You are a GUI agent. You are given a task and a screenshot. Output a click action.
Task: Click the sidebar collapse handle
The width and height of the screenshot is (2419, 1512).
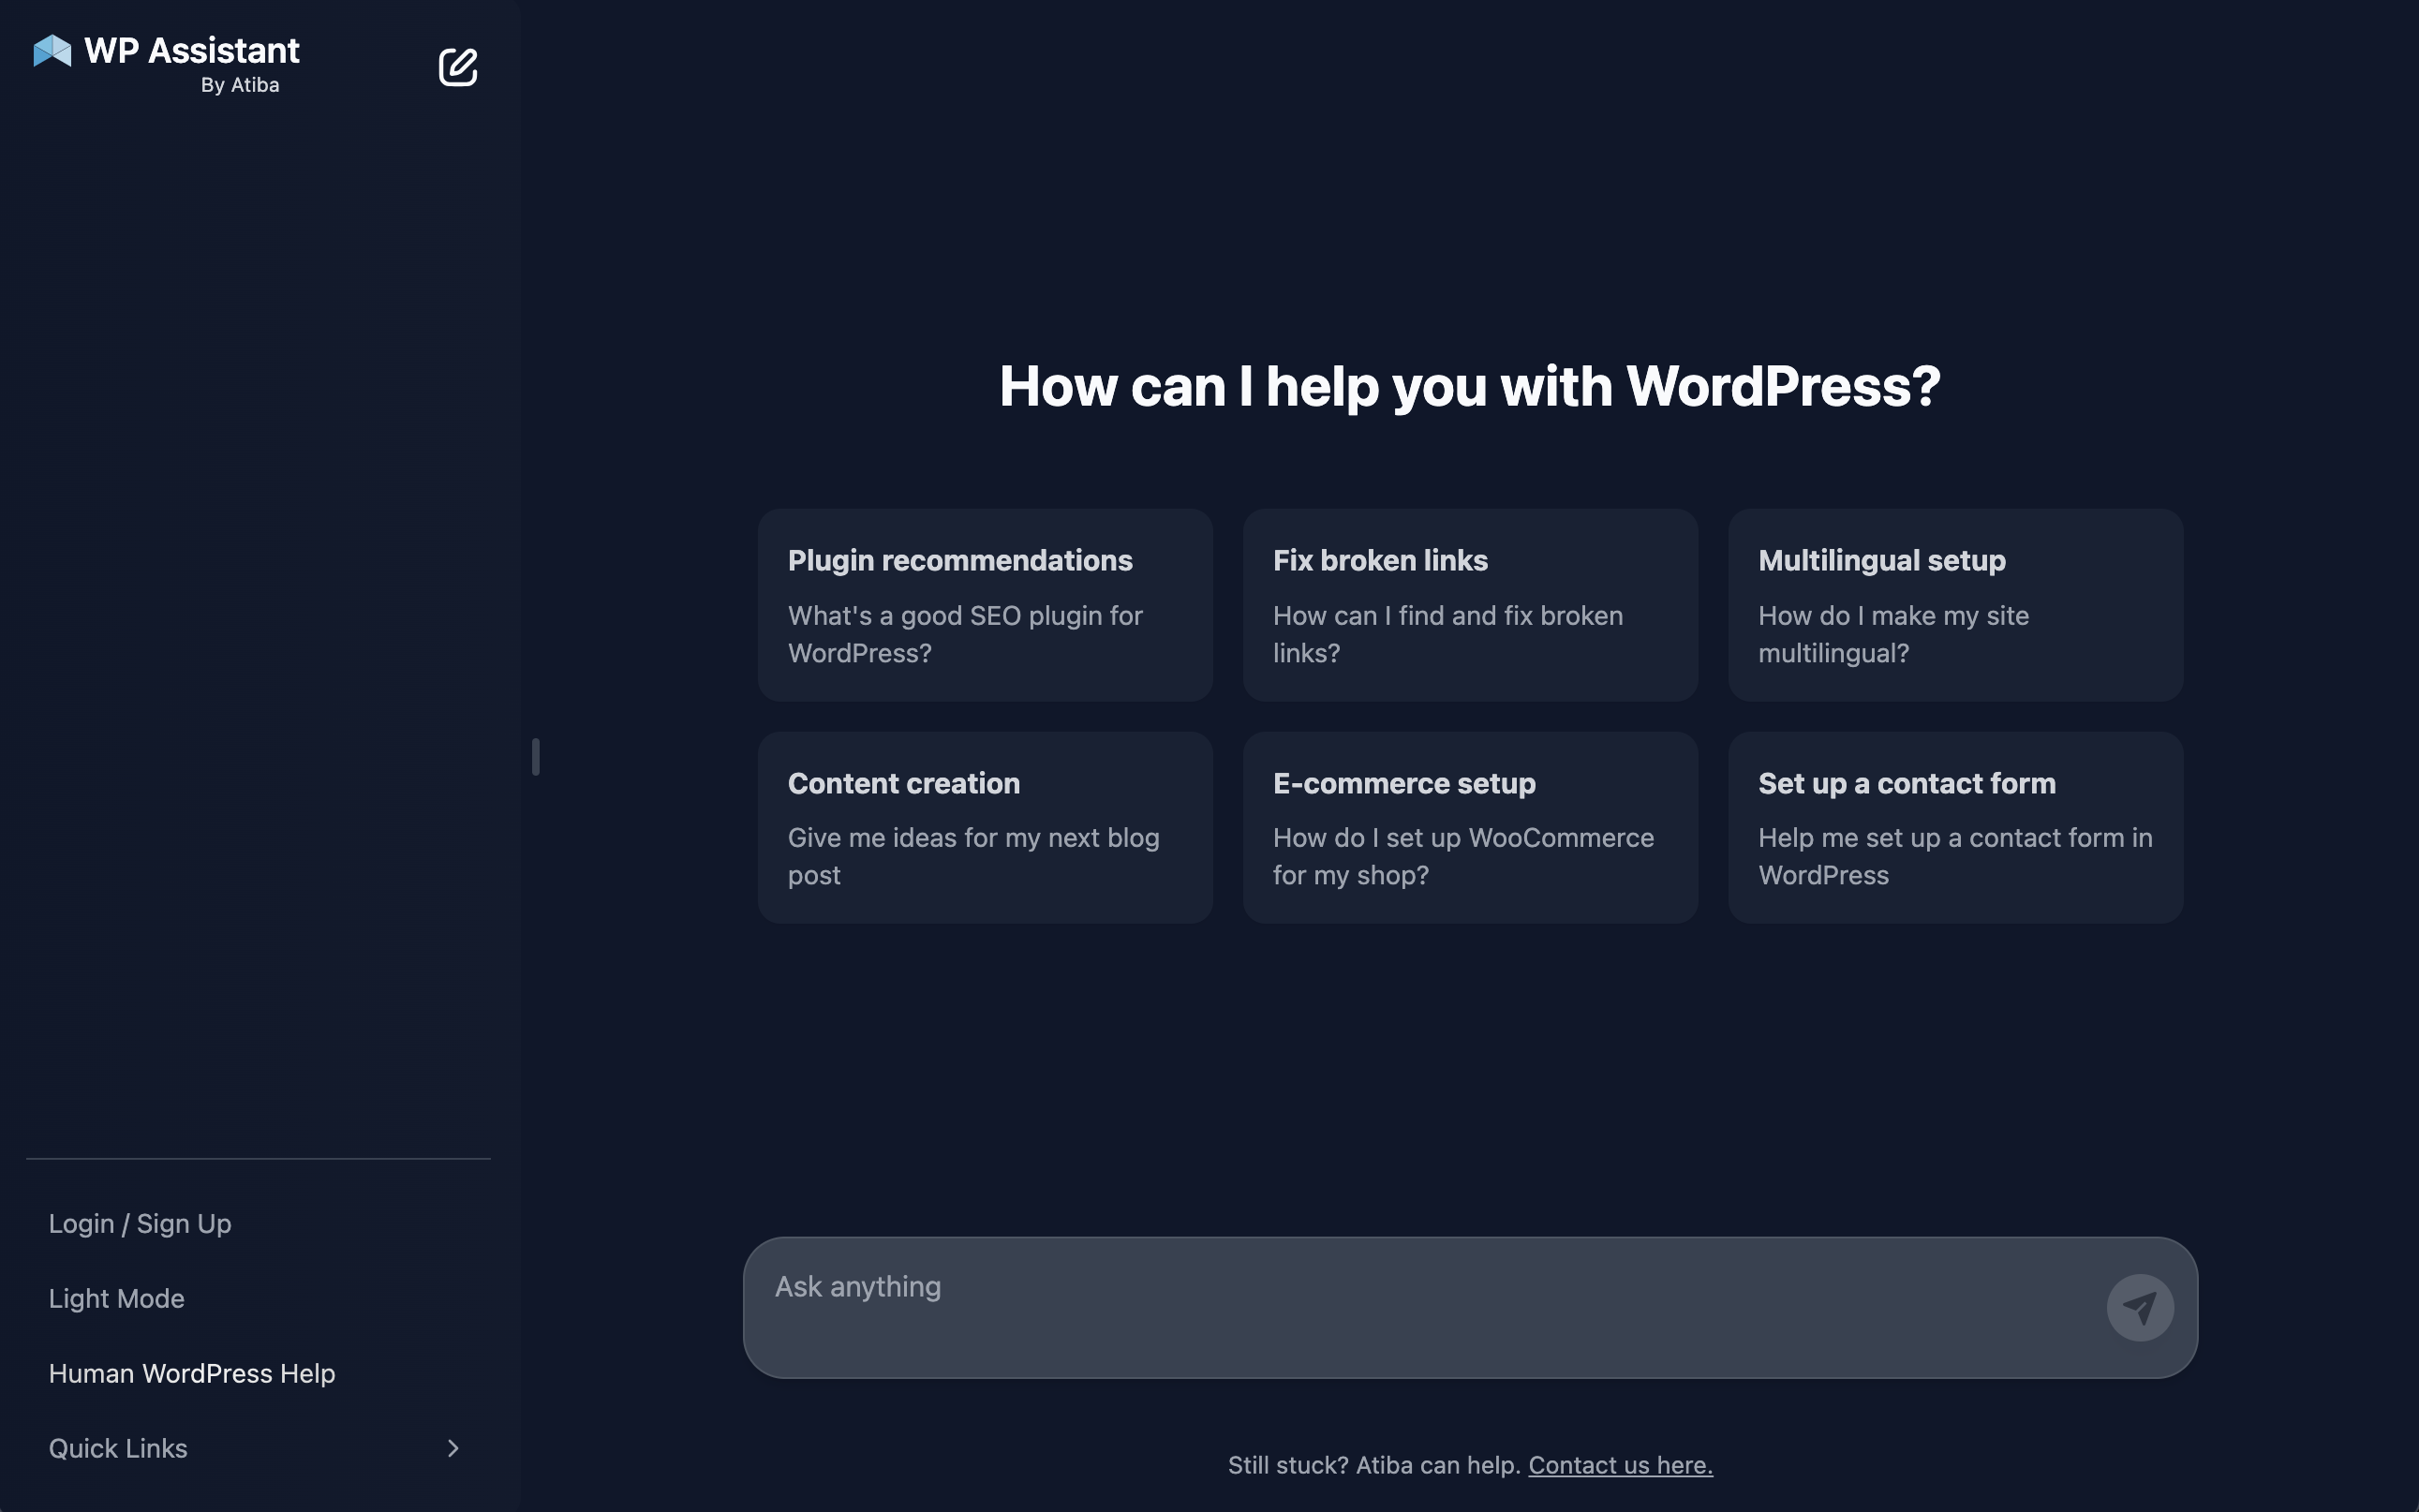(x=536, y=757)
